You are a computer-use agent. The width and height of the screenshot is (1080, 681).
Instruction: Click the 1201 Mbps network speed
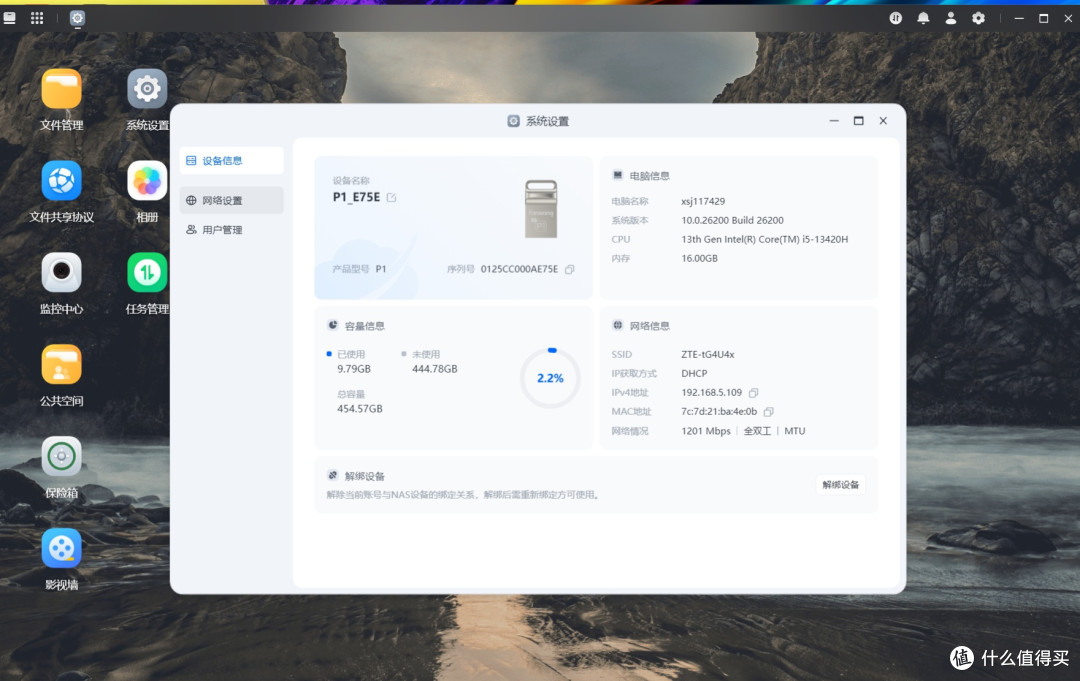point(706,431)
